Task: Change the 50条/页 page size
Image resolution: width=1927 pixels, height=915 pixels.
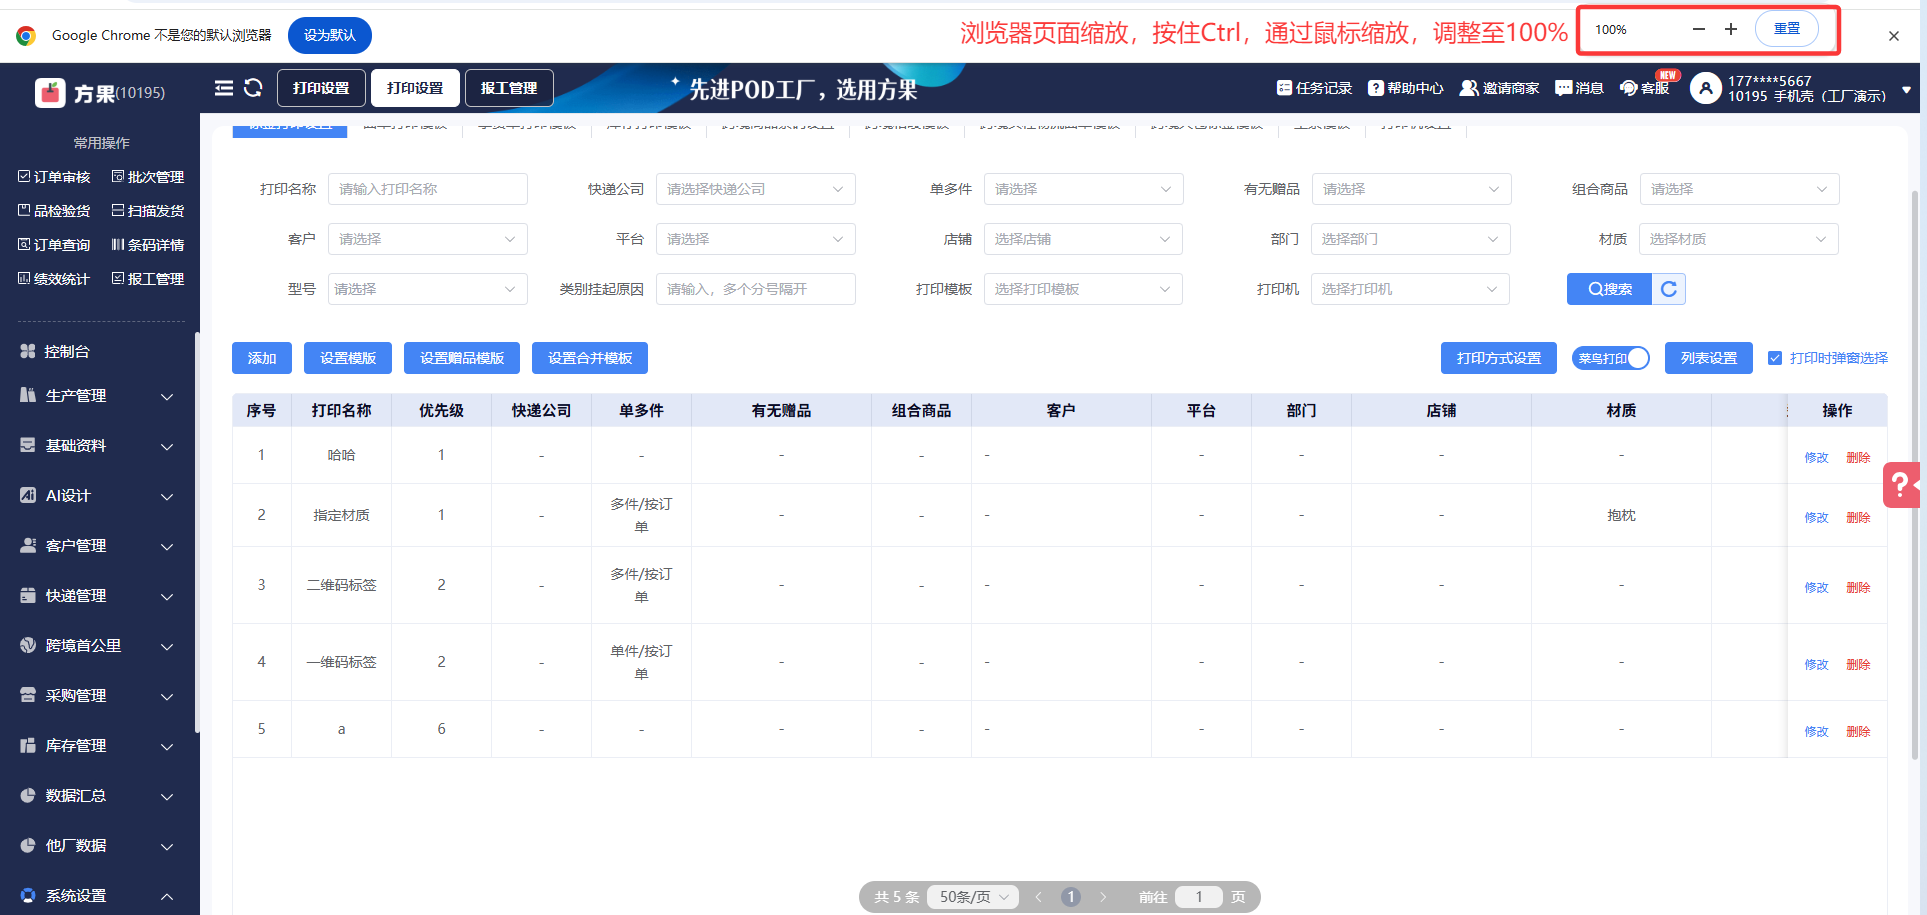Action: (973, 897)
